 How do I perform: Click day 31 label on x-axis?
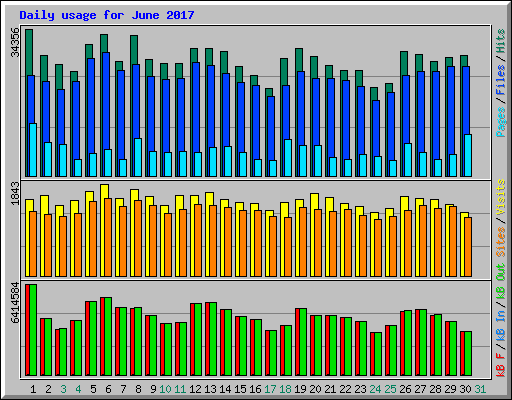point(480,389)
